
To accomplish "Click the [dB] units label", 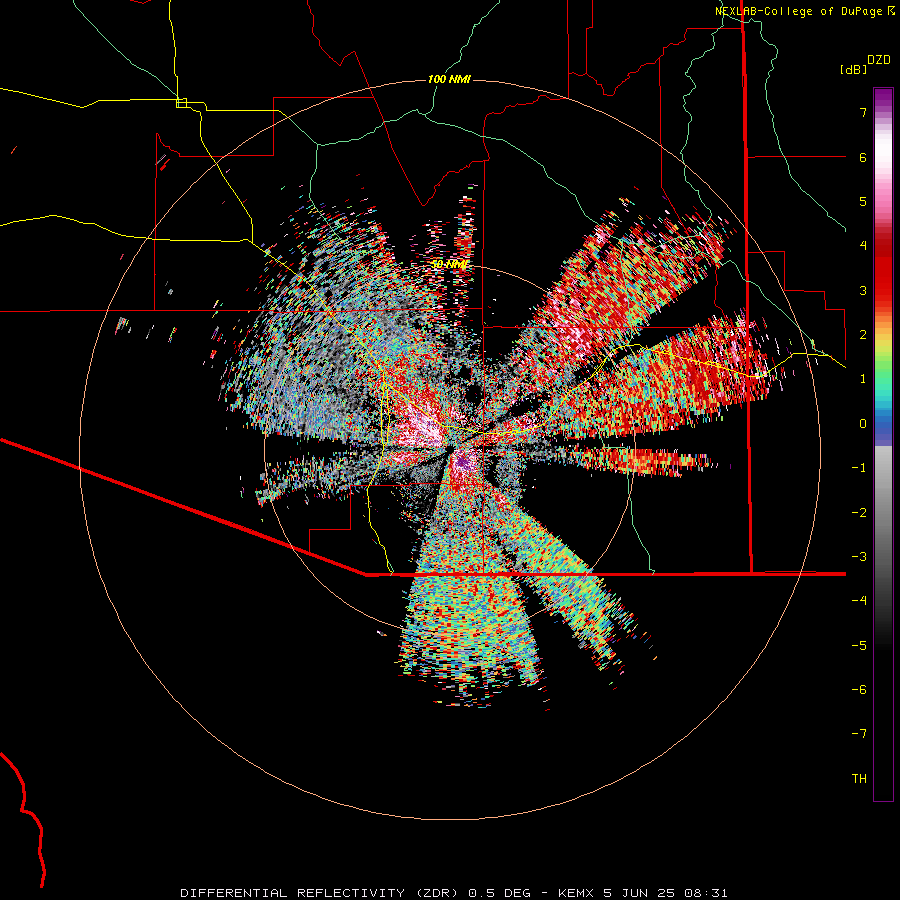I will click(x=854, y=69).
